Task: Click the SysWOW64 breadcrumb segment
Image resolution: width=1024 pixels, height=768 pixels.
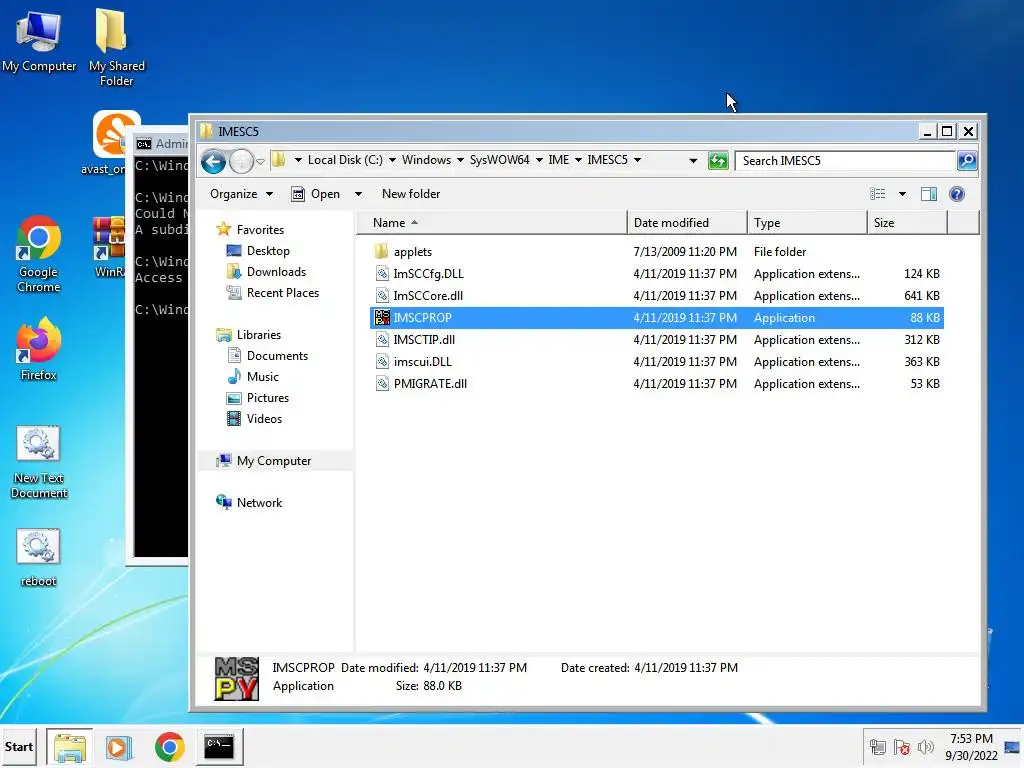Action: pyautogui.click(x=500, y=160)
